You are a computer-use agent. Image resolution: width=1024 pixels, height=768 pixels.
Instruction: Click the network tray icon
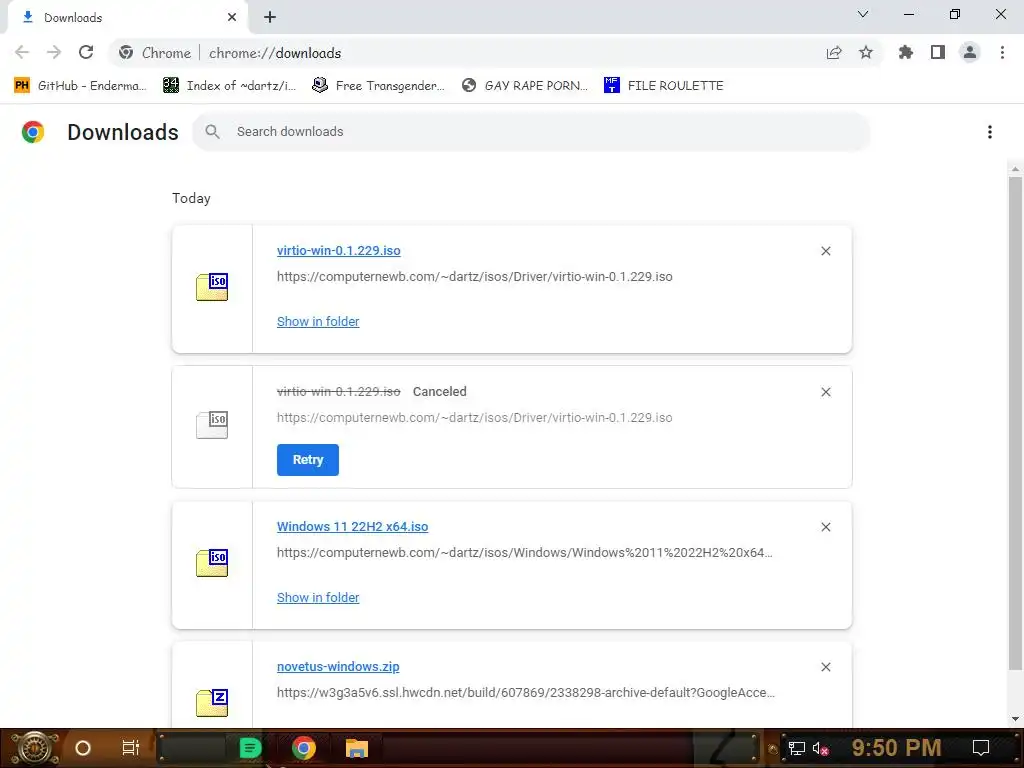click(797, 748)
